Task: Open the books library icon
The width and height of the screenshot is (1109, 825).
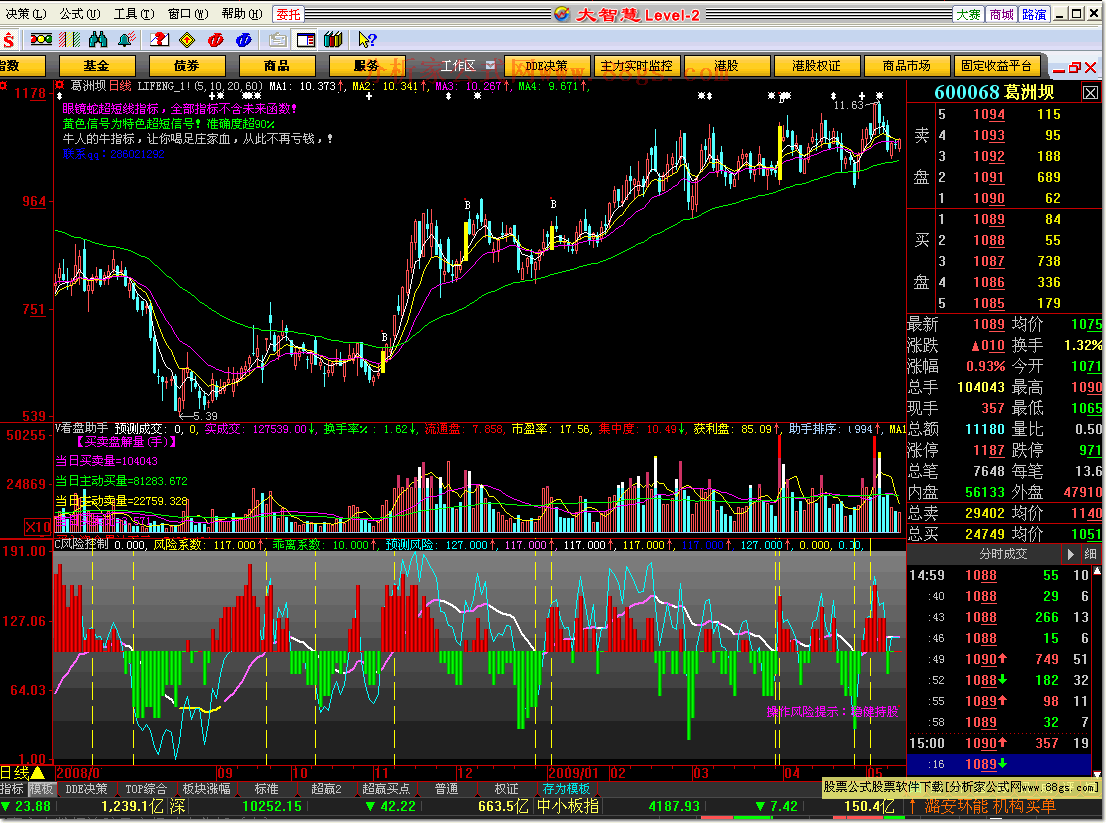Action: click(333, 40)
